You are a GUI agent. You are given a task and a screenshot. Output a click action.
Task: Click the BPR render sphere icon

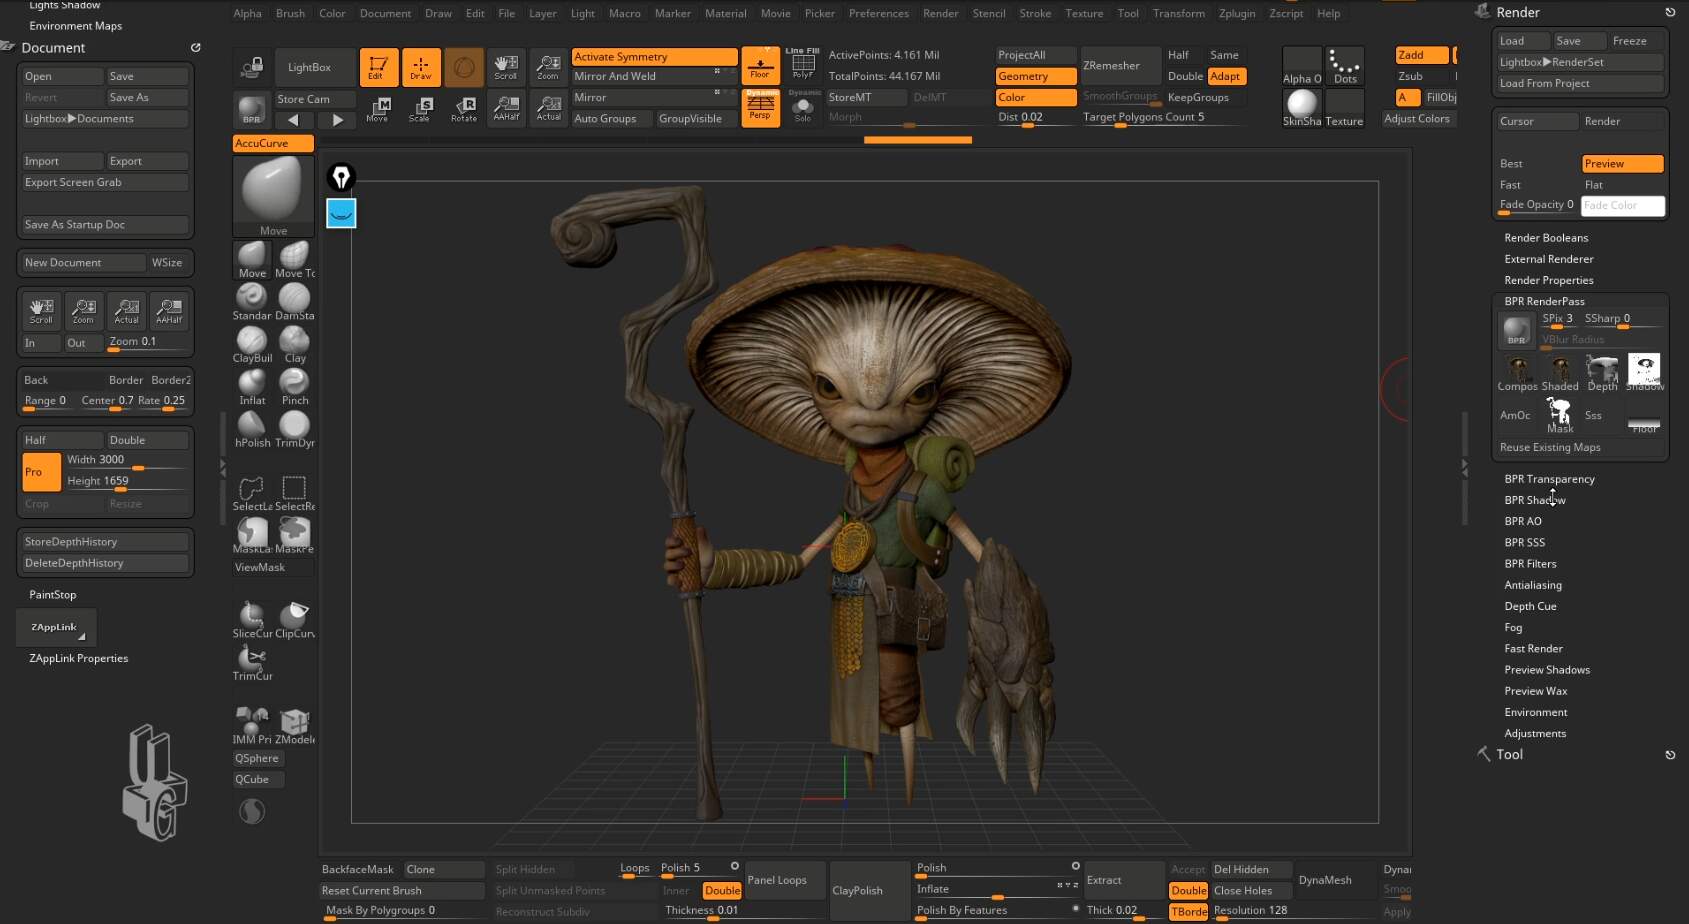251,109
